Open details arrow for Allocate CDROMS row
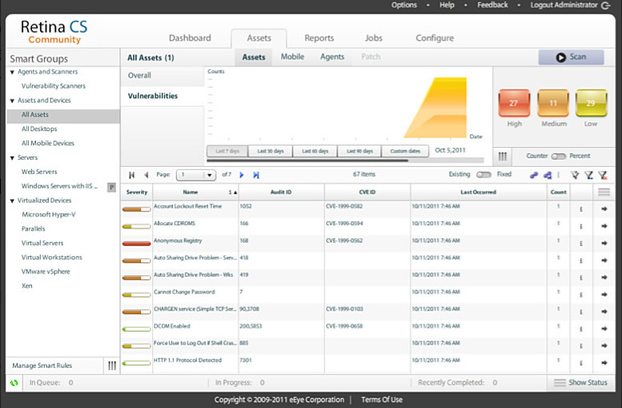622x408 pixels. coord(604,226)
